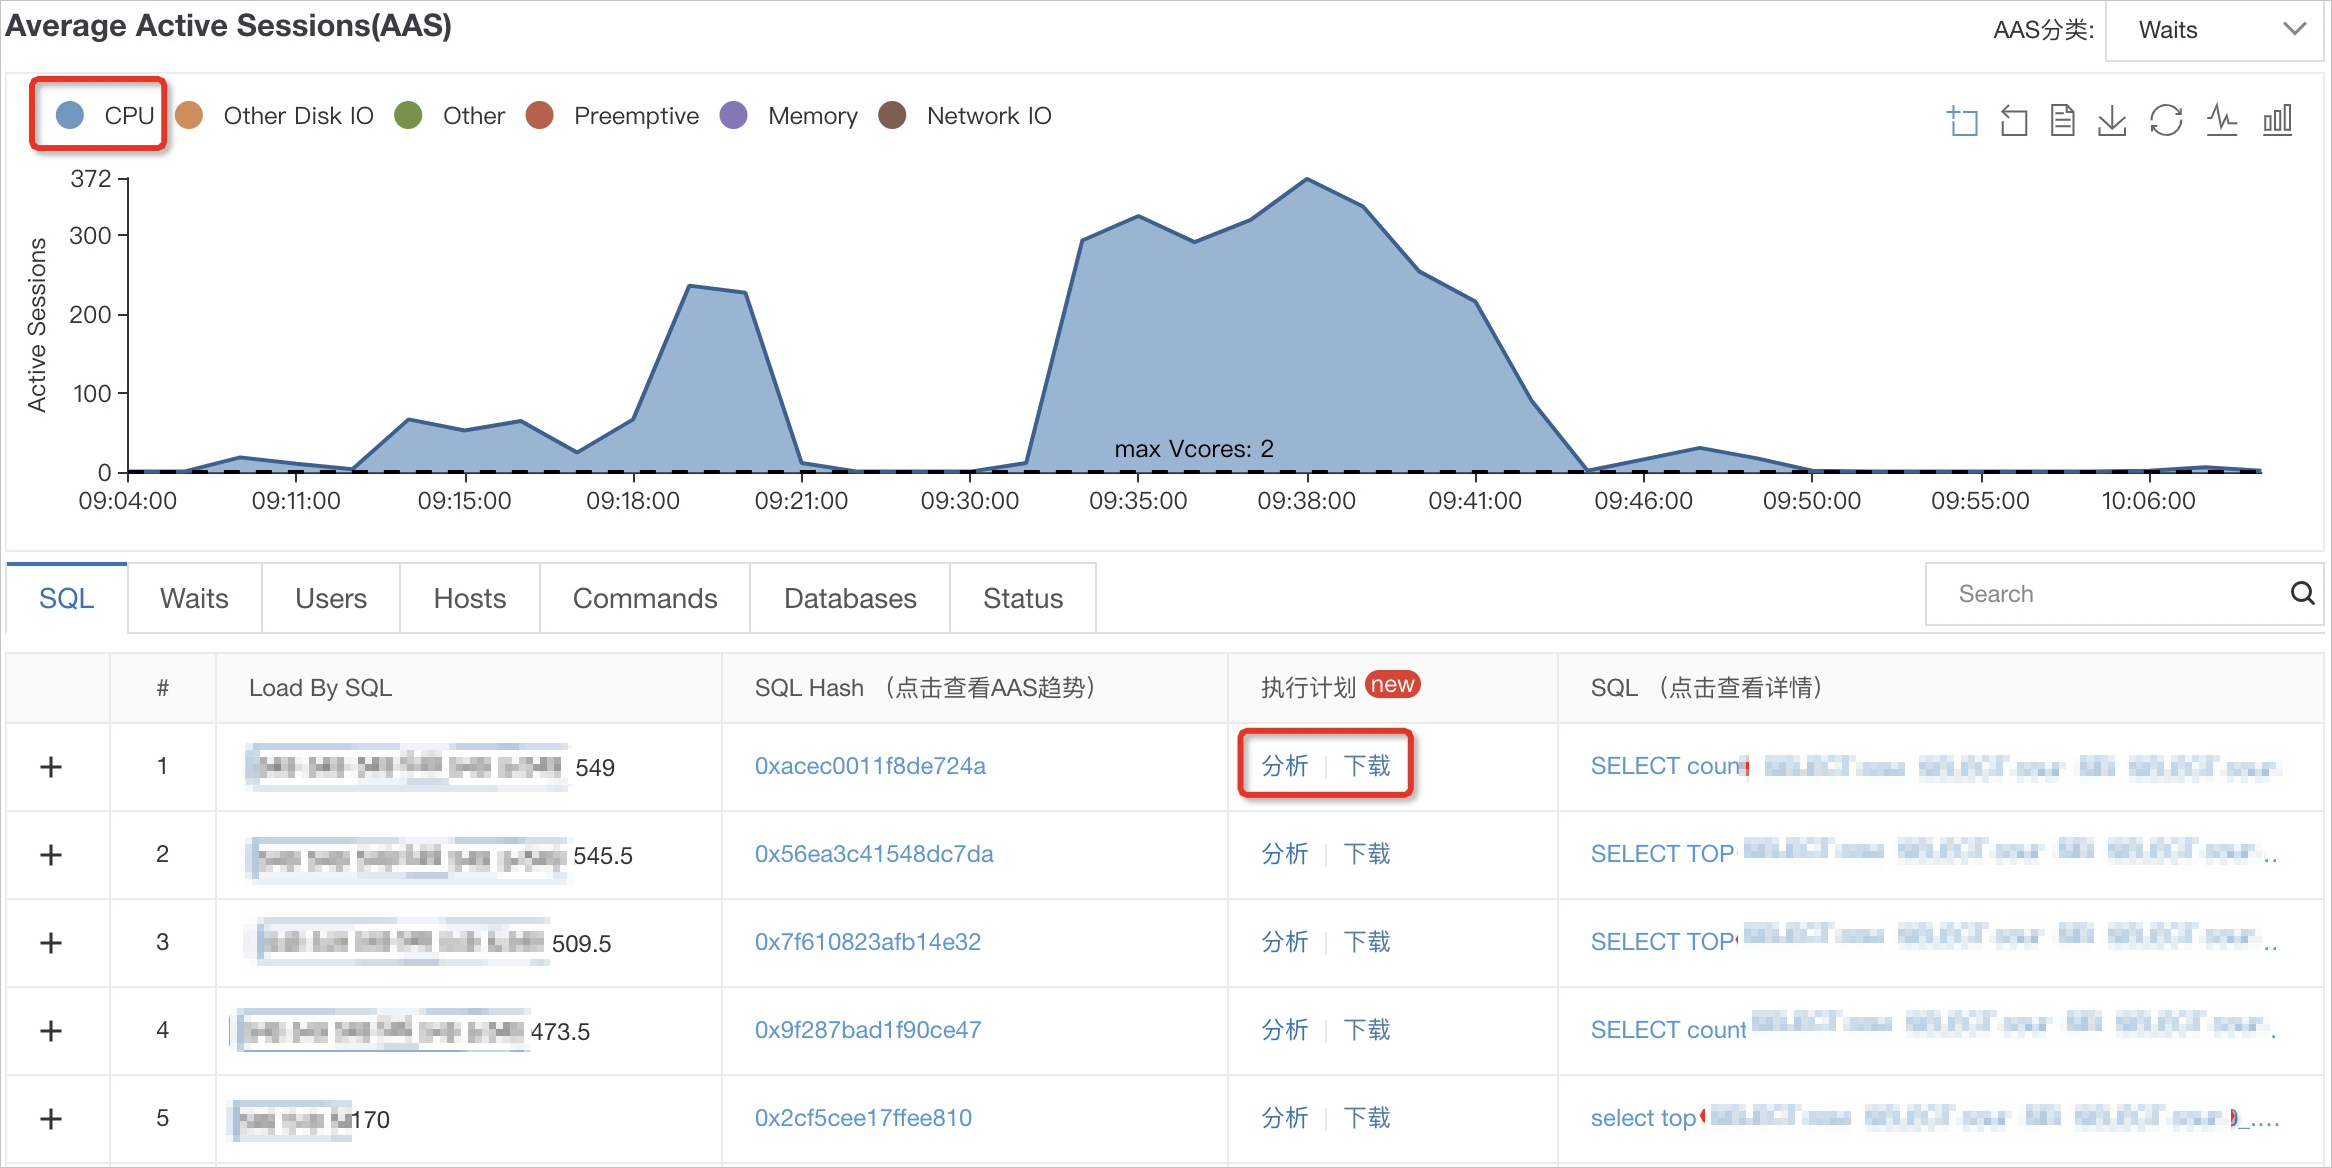Click the search magnifier icon

click(2302, 594)
